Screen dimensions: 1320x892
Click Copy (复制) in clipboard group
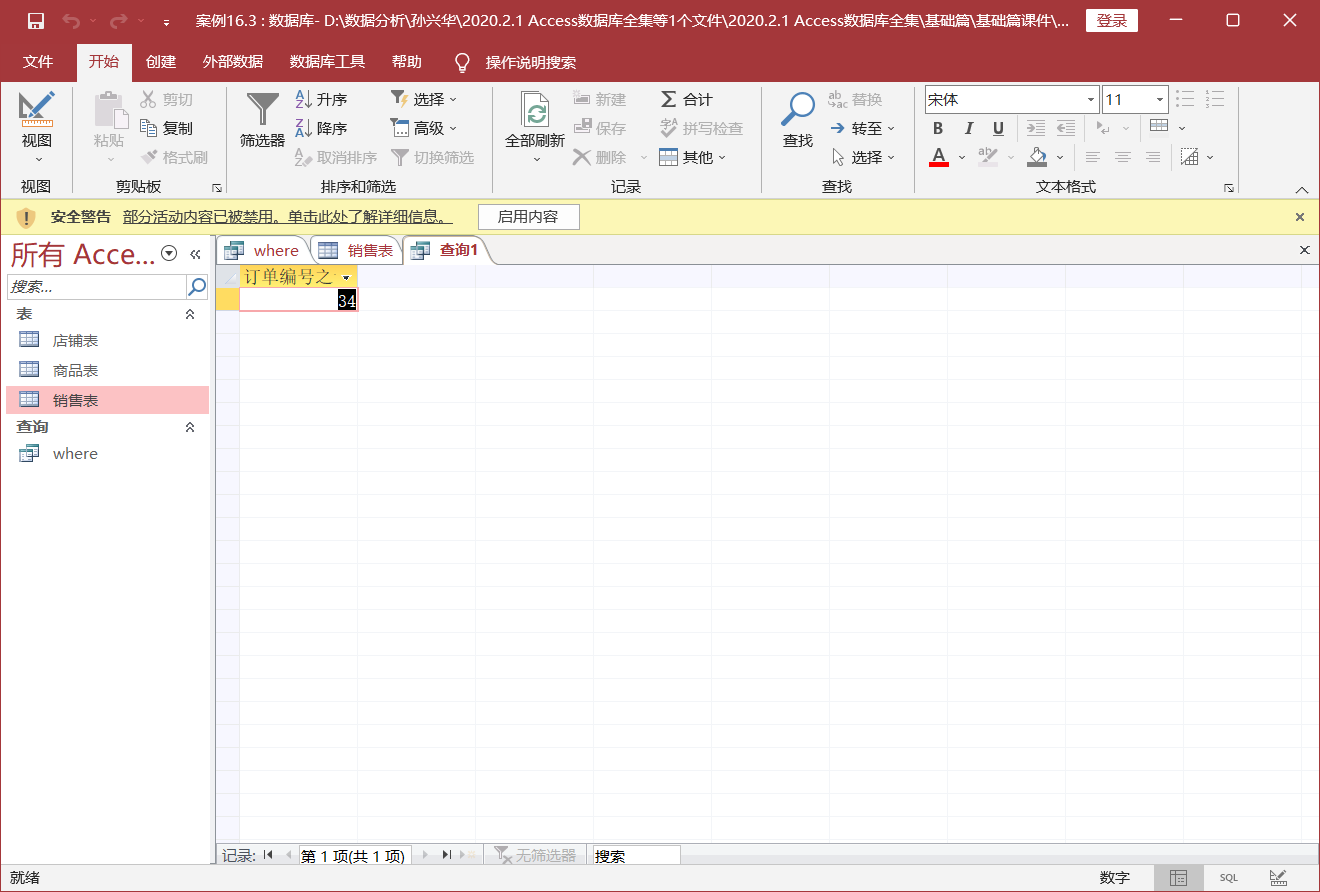pyautogui.click(x=166, y=128)
